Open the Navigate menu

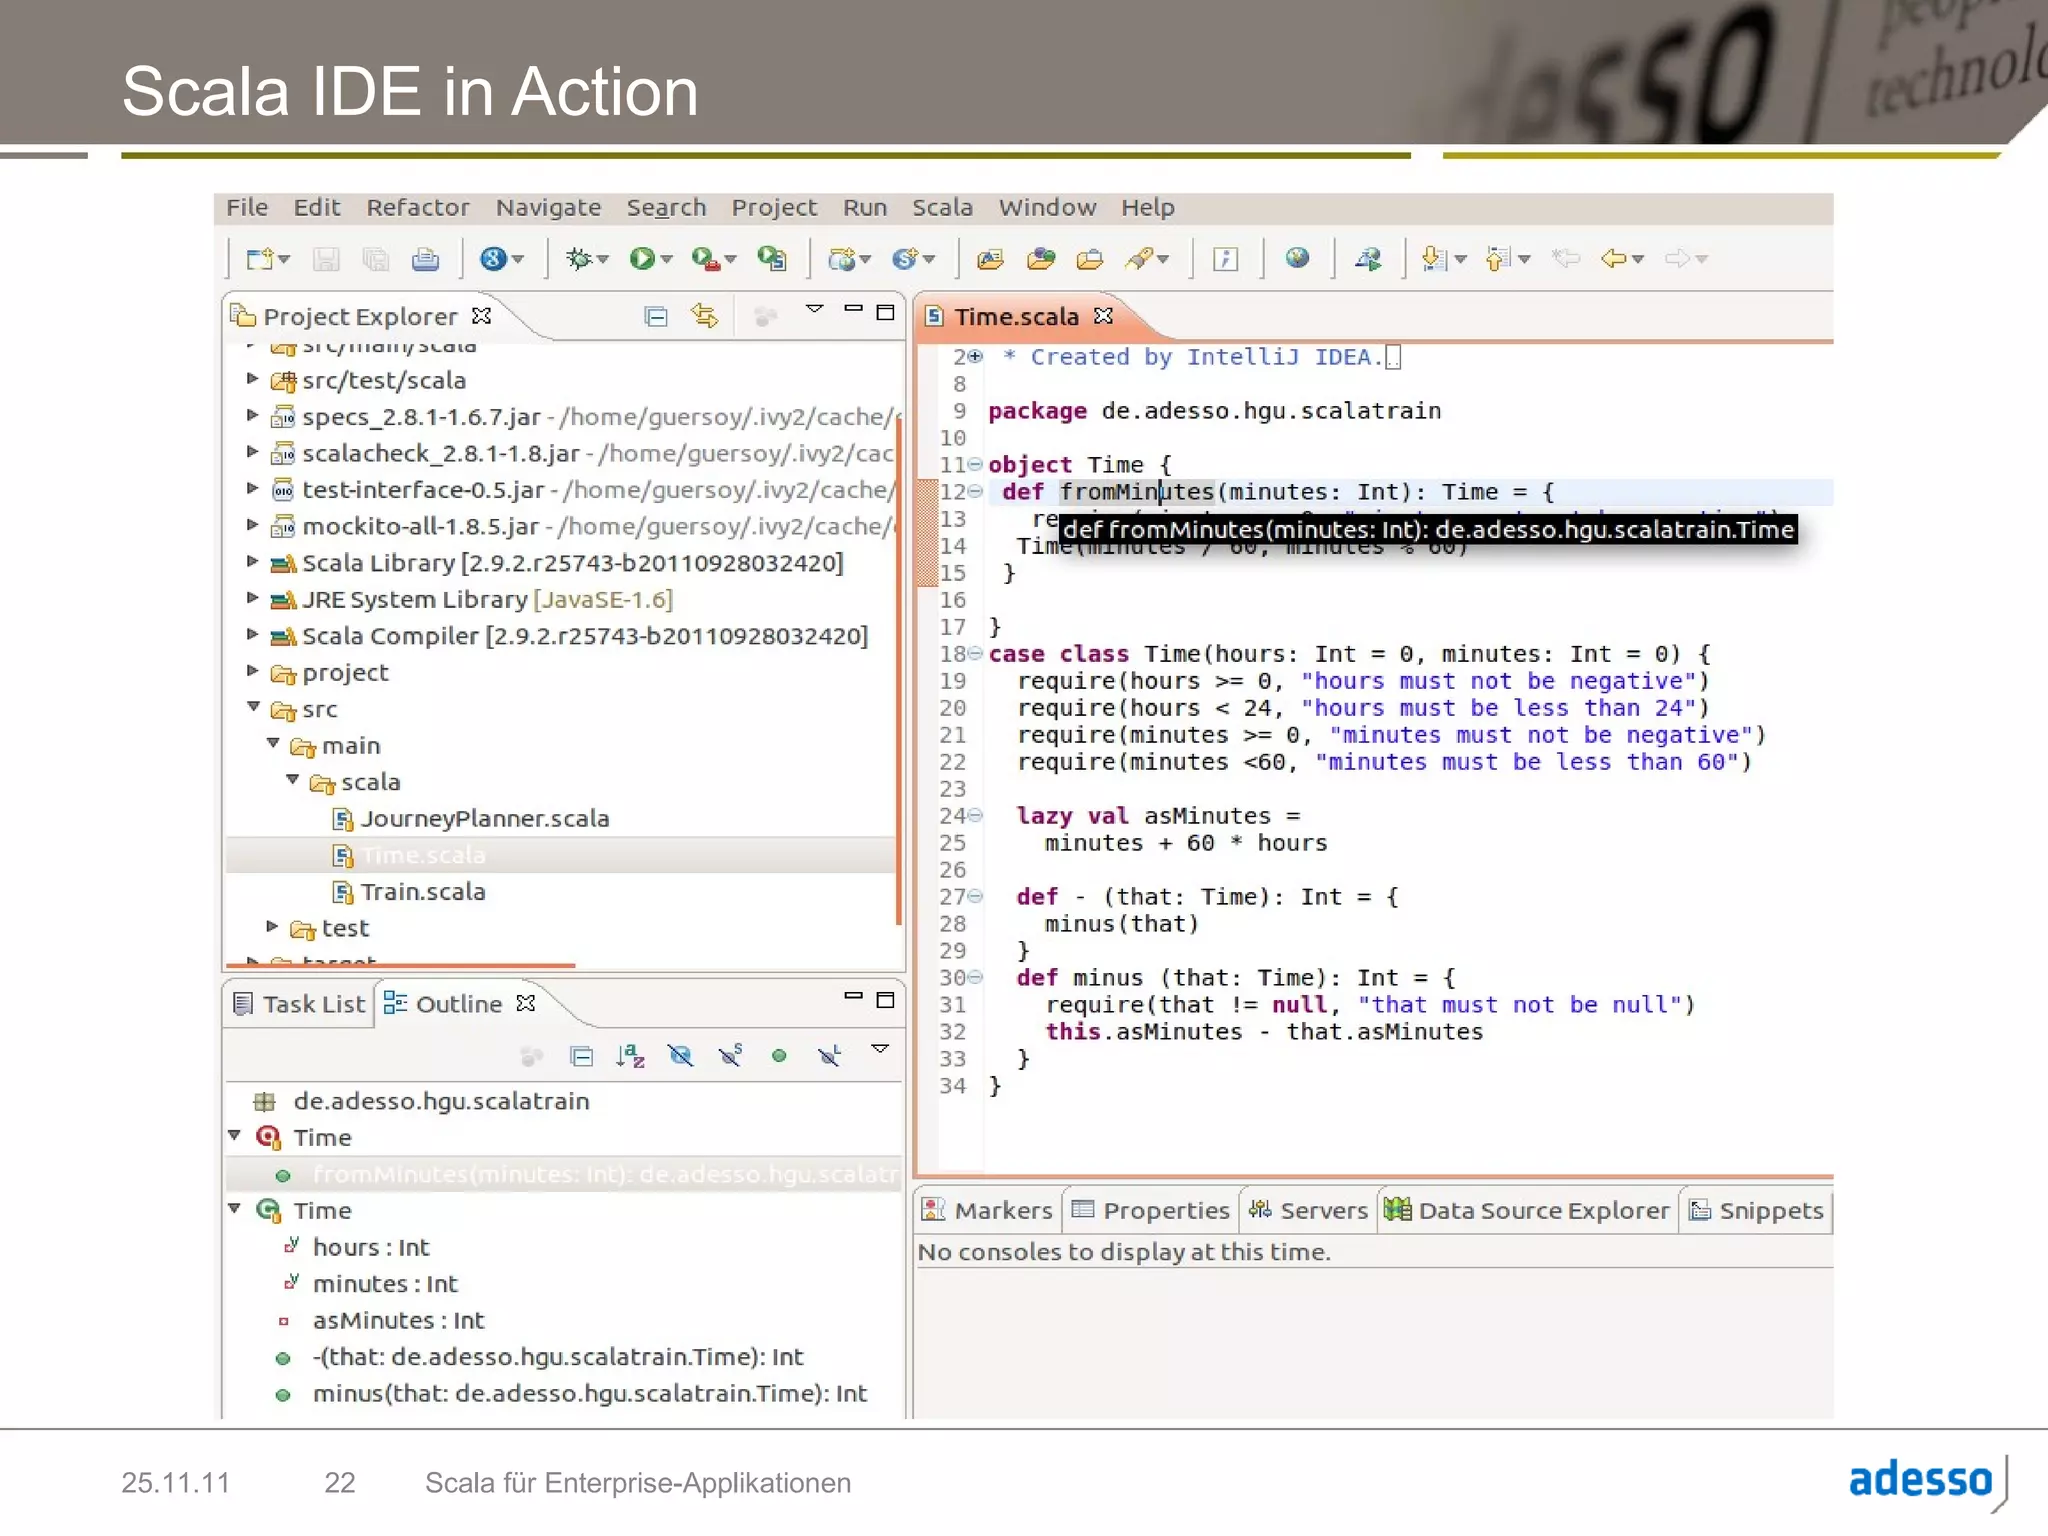(x=548, y=208)
